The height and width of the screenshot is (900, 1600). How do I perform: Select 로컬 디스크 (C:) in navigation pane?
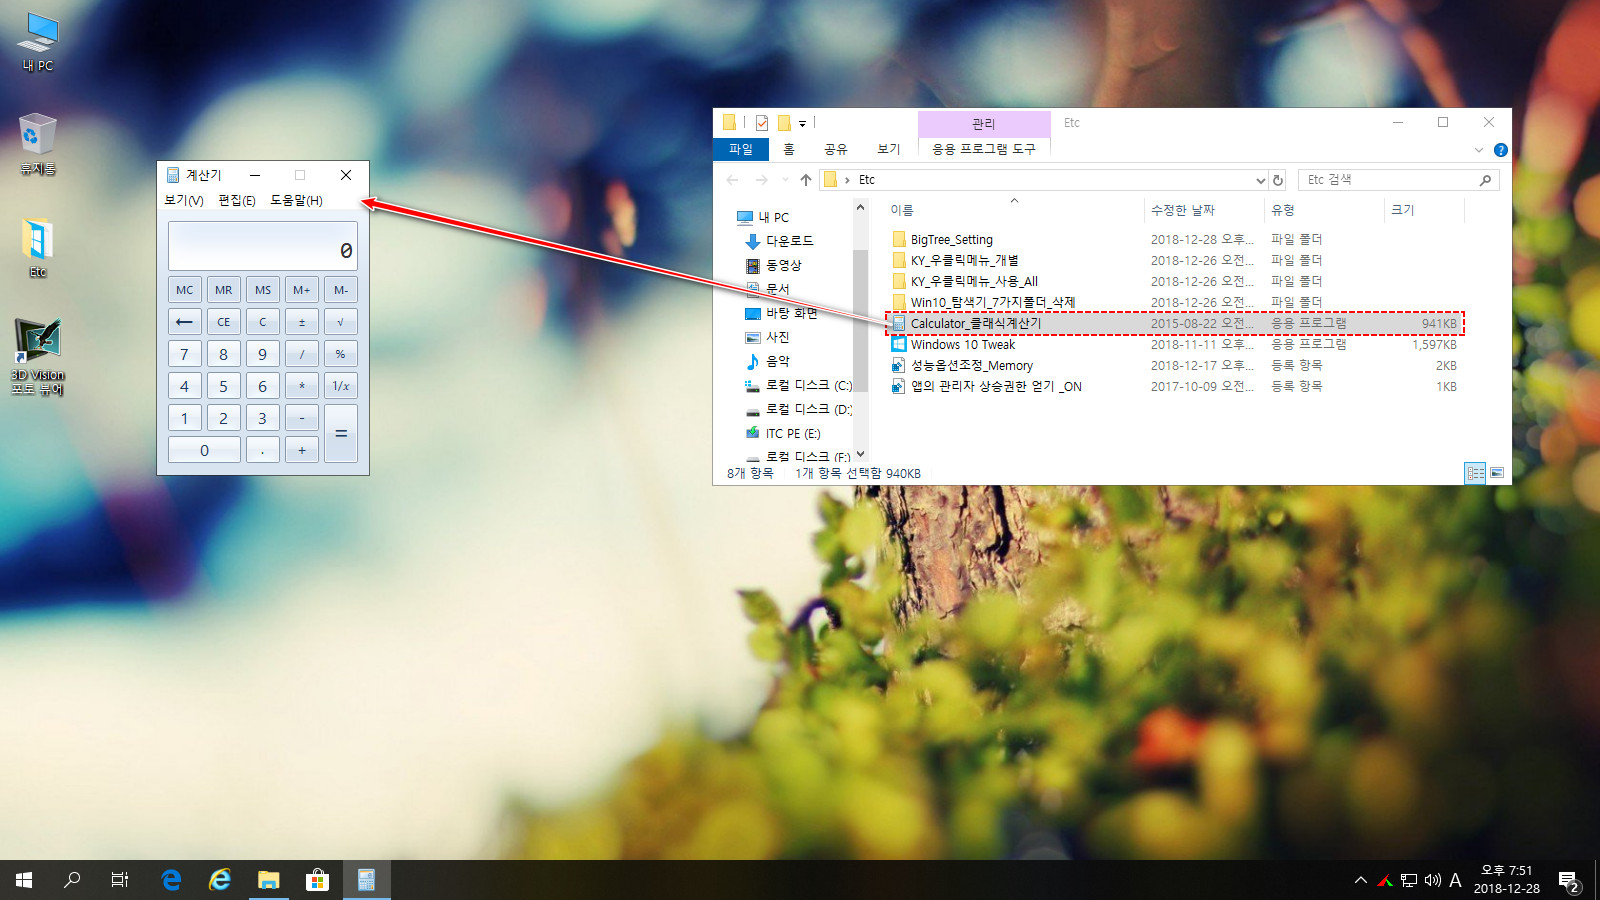point(798,385)
